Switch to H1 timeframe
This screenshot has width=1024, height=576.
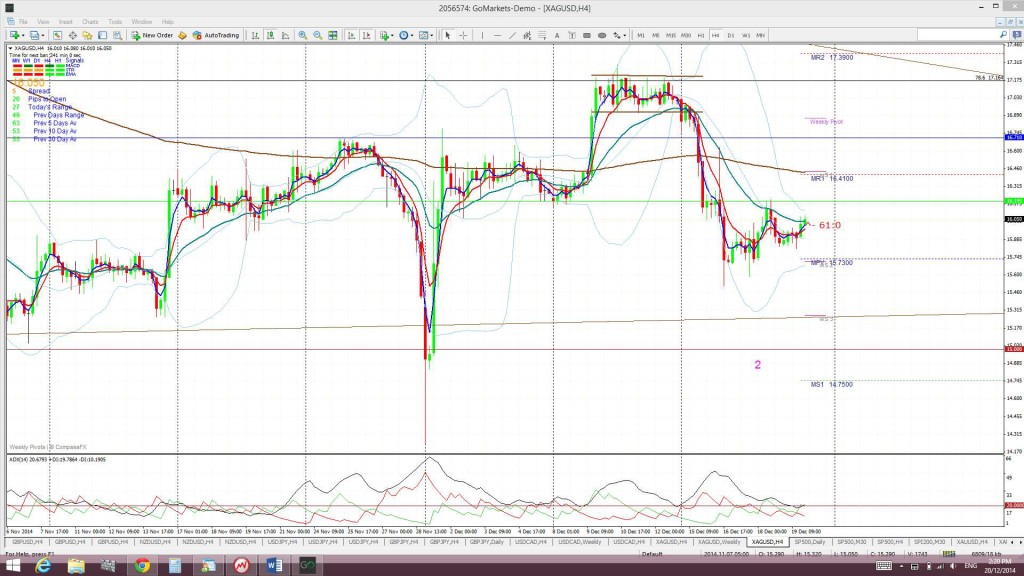[701, 35]
